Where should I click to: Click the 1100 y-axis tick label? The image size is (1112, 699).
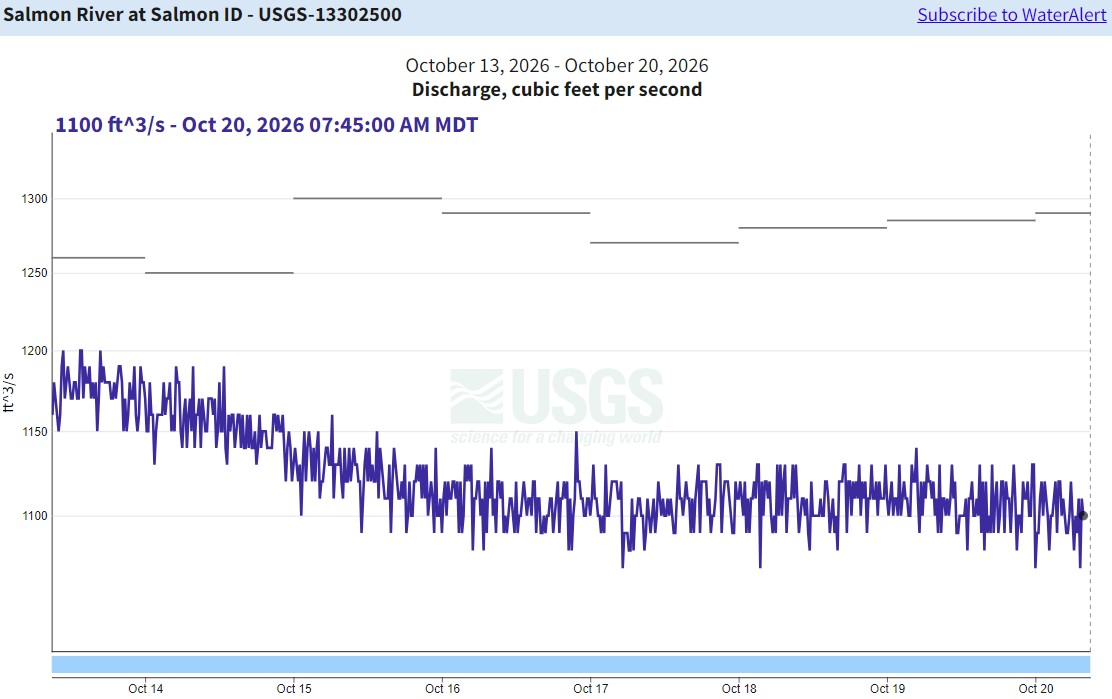(34, 516)
